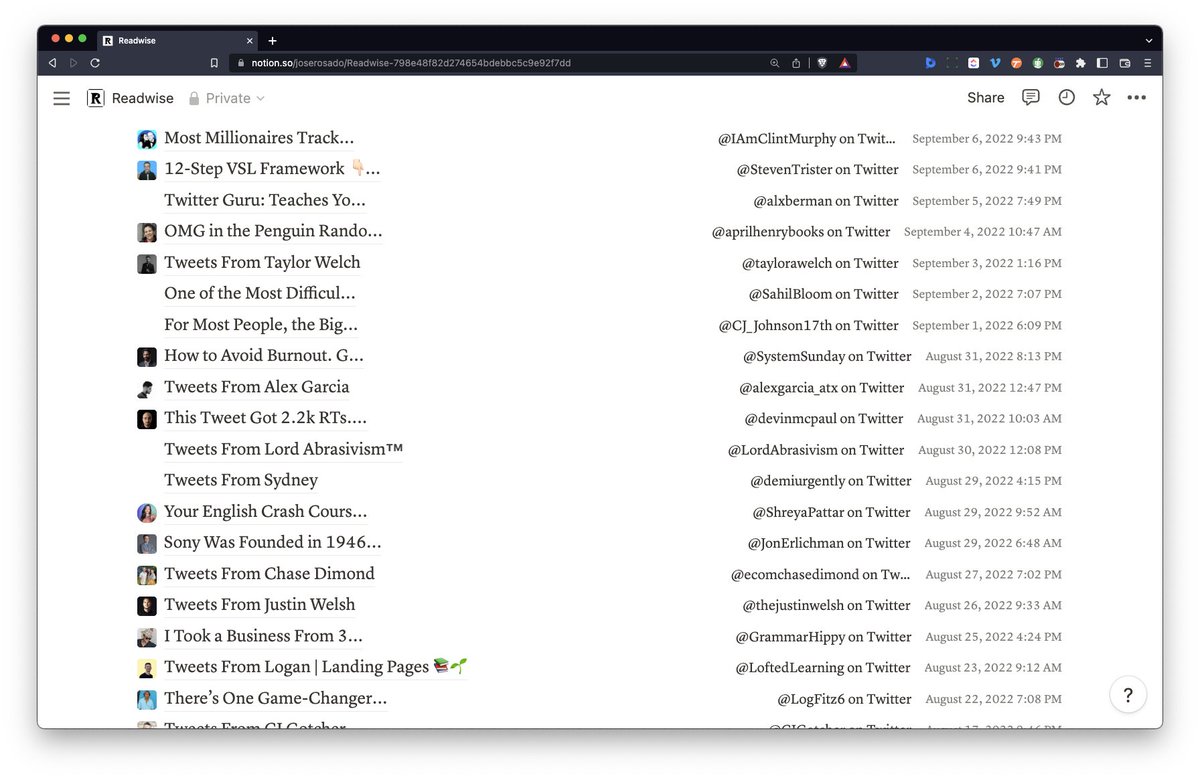The image size is (1200, 778).
Task: Expand the tab search chevron at top right
Action: 1148,41
